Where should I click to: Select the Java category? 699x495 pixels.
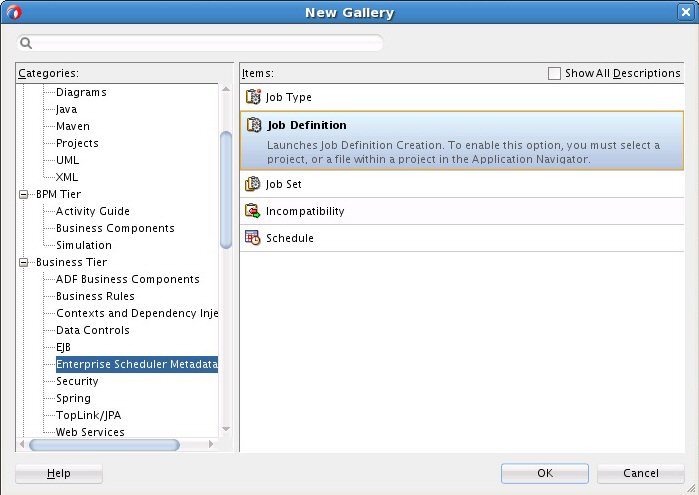(66, 109)
